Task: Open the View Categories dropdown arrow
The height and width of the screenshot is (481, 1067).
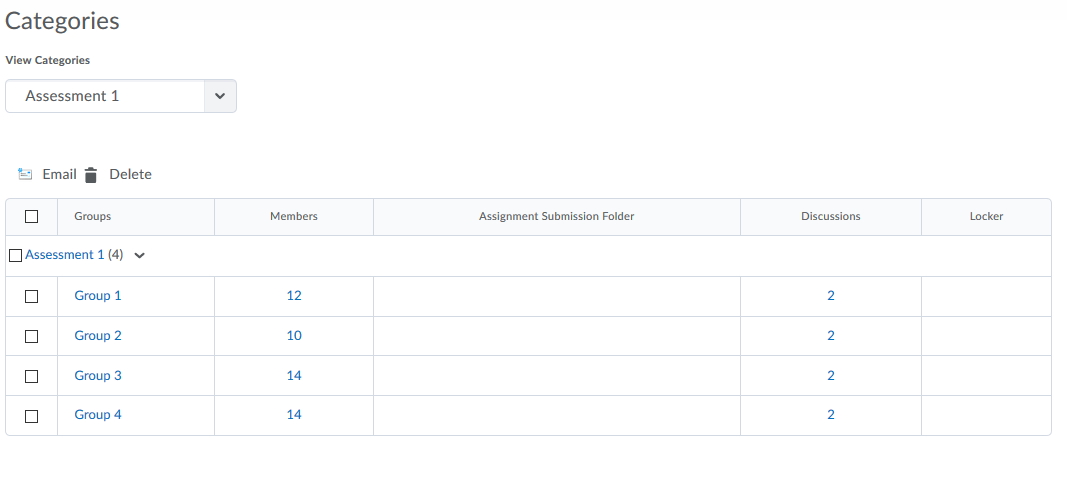Action: point(220,96)
